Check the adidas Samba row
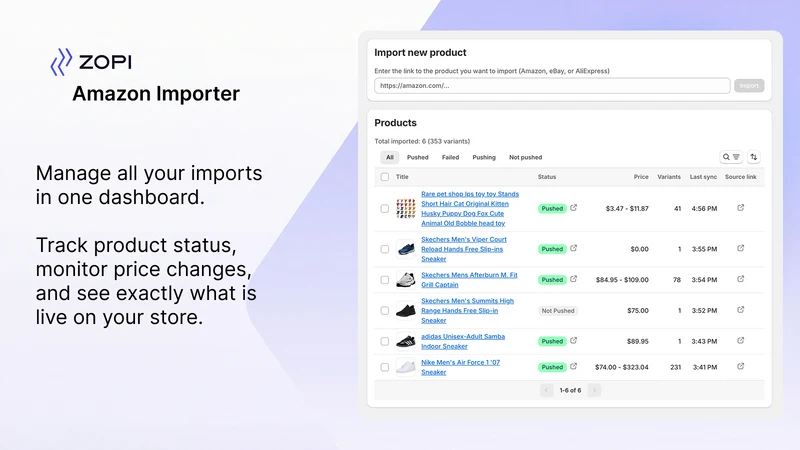This screenshot has width=800, height=450. click(x=385, y=341)
